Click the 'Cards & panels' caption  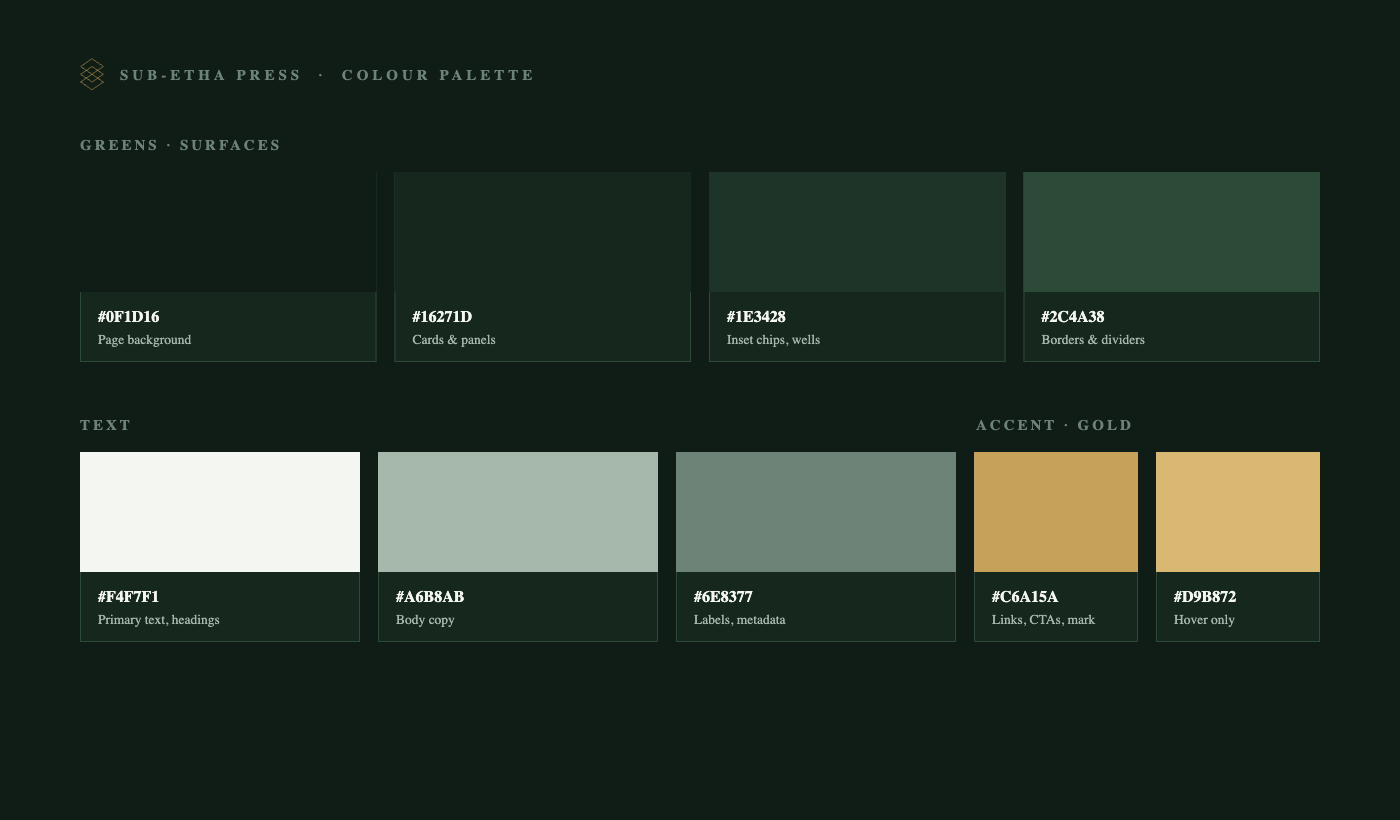coord(454,340)
